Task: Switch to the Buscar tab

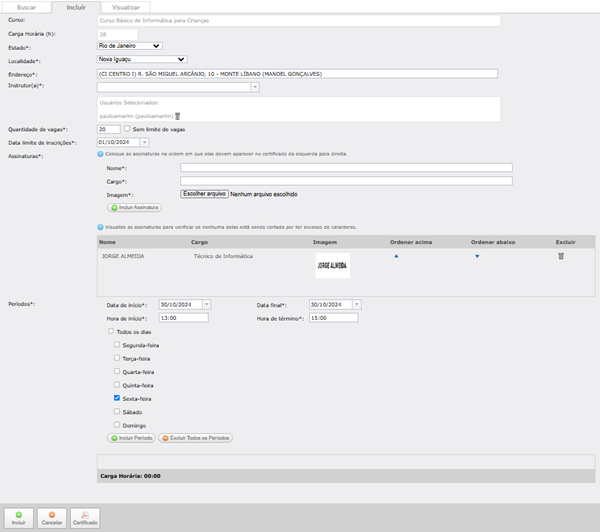Action: click(27, 7)
